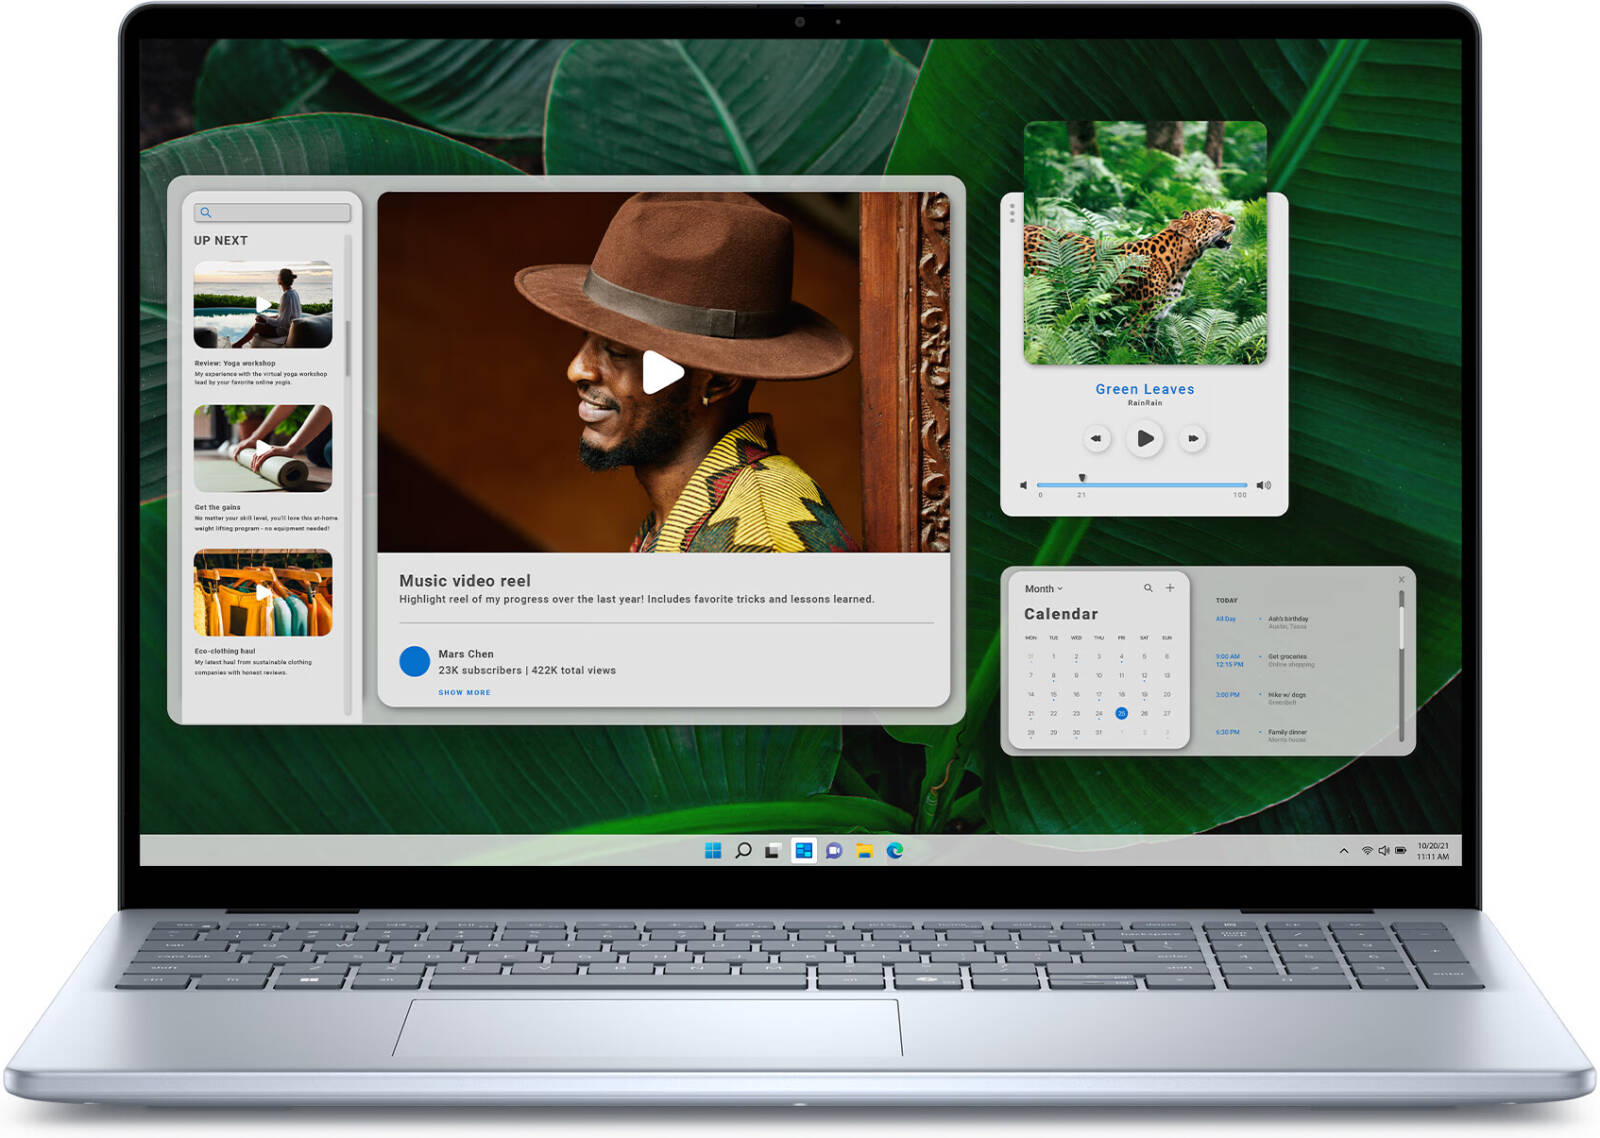Open the Mars Chen channel avatar
Image resolution: width=1600 pixels, height=1138 pixels.
tap(413, 661)
